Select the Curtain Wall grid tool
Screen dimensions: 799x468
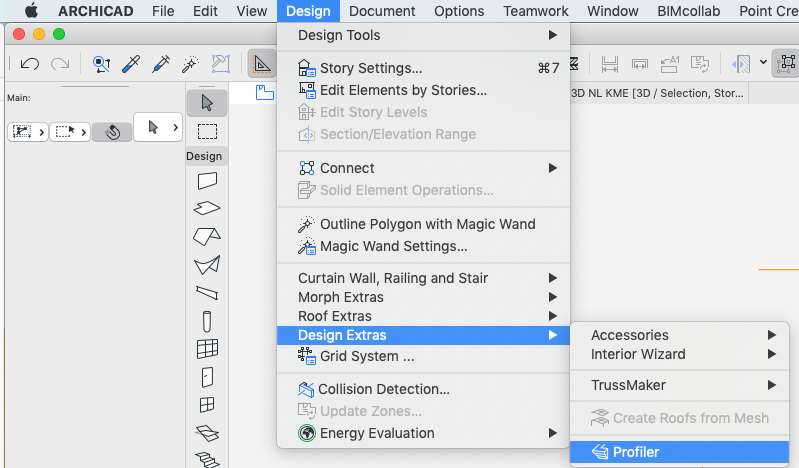pos(207,349)
